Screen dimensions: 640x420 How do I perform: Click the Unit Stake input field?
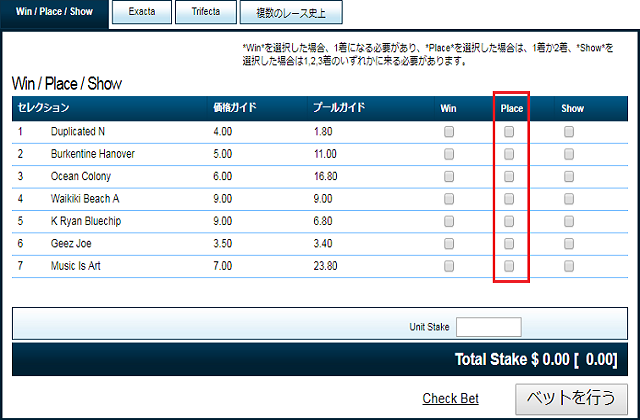click(488, 327)
